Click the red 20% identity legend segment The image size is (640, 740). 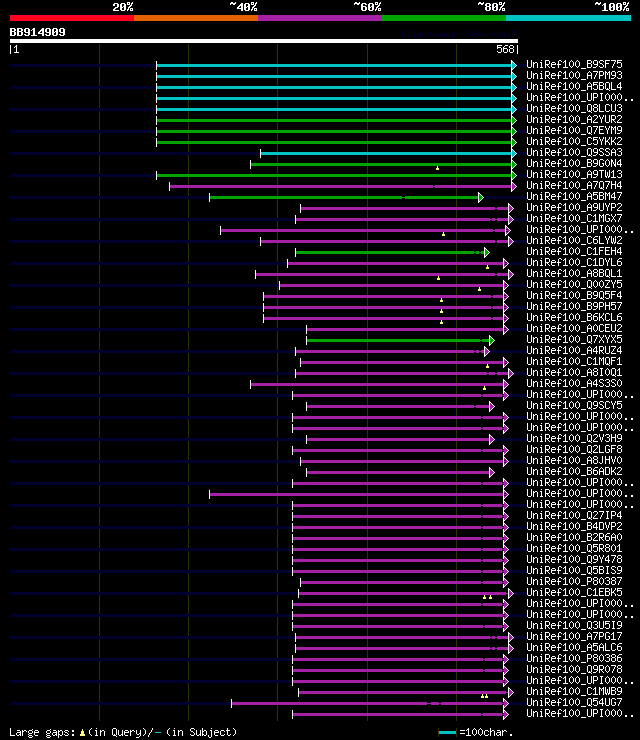pyautogui.click(x=72, y=18)
